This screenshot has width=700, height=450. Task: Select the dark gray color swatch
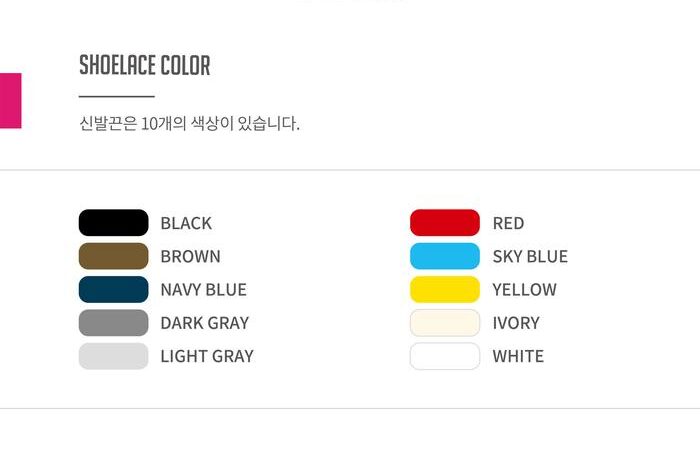click(113, 323)
